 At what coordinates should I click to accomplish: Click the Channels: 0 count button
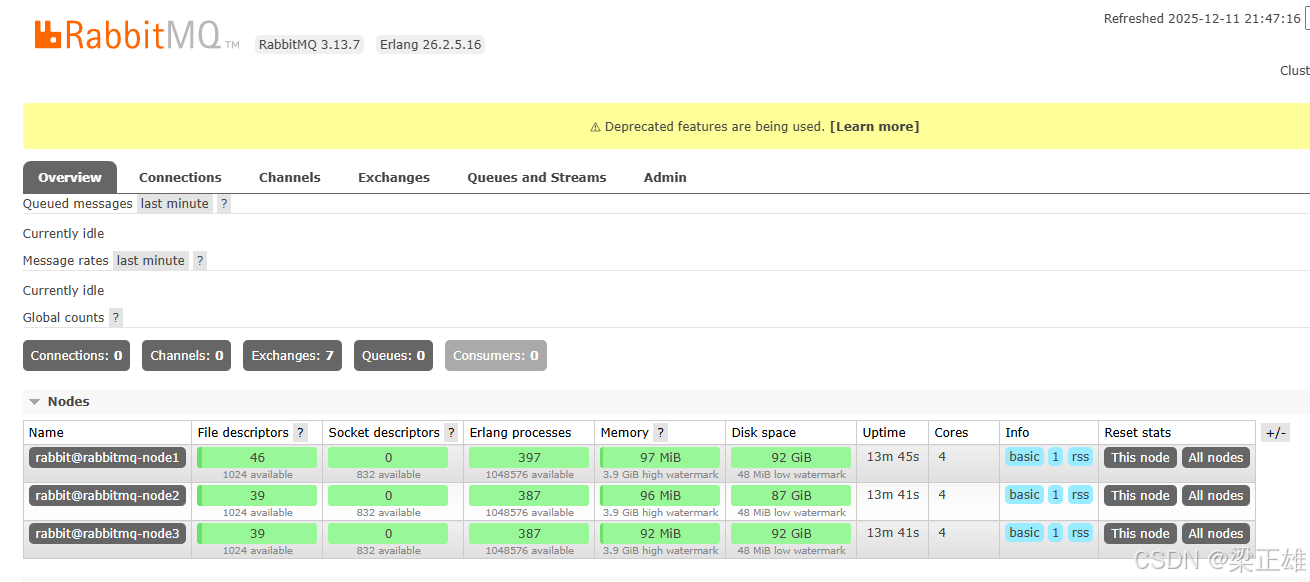pyautogui.click(x=187, y=355)
